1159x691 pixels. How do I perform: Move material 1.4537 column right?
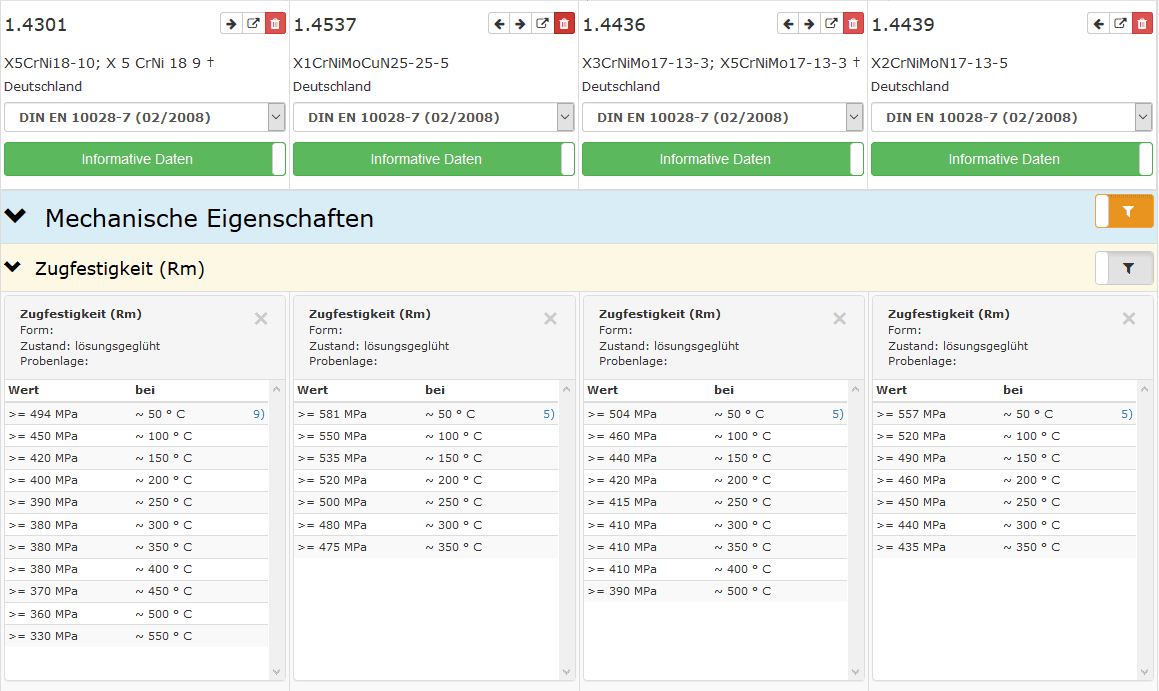pos(520,24)
